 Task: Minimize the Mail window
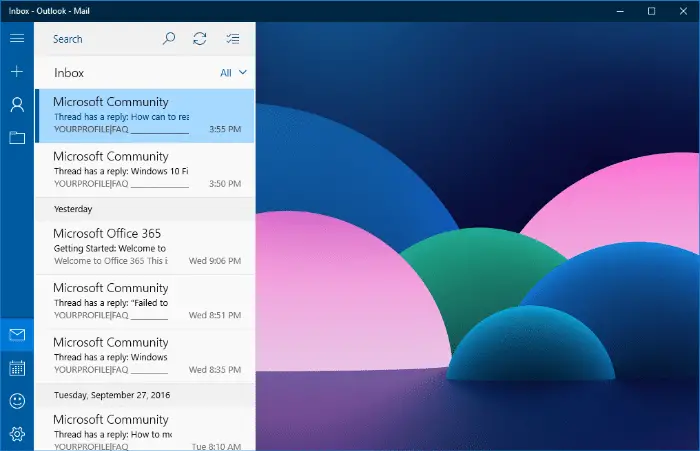click(620, 11)
